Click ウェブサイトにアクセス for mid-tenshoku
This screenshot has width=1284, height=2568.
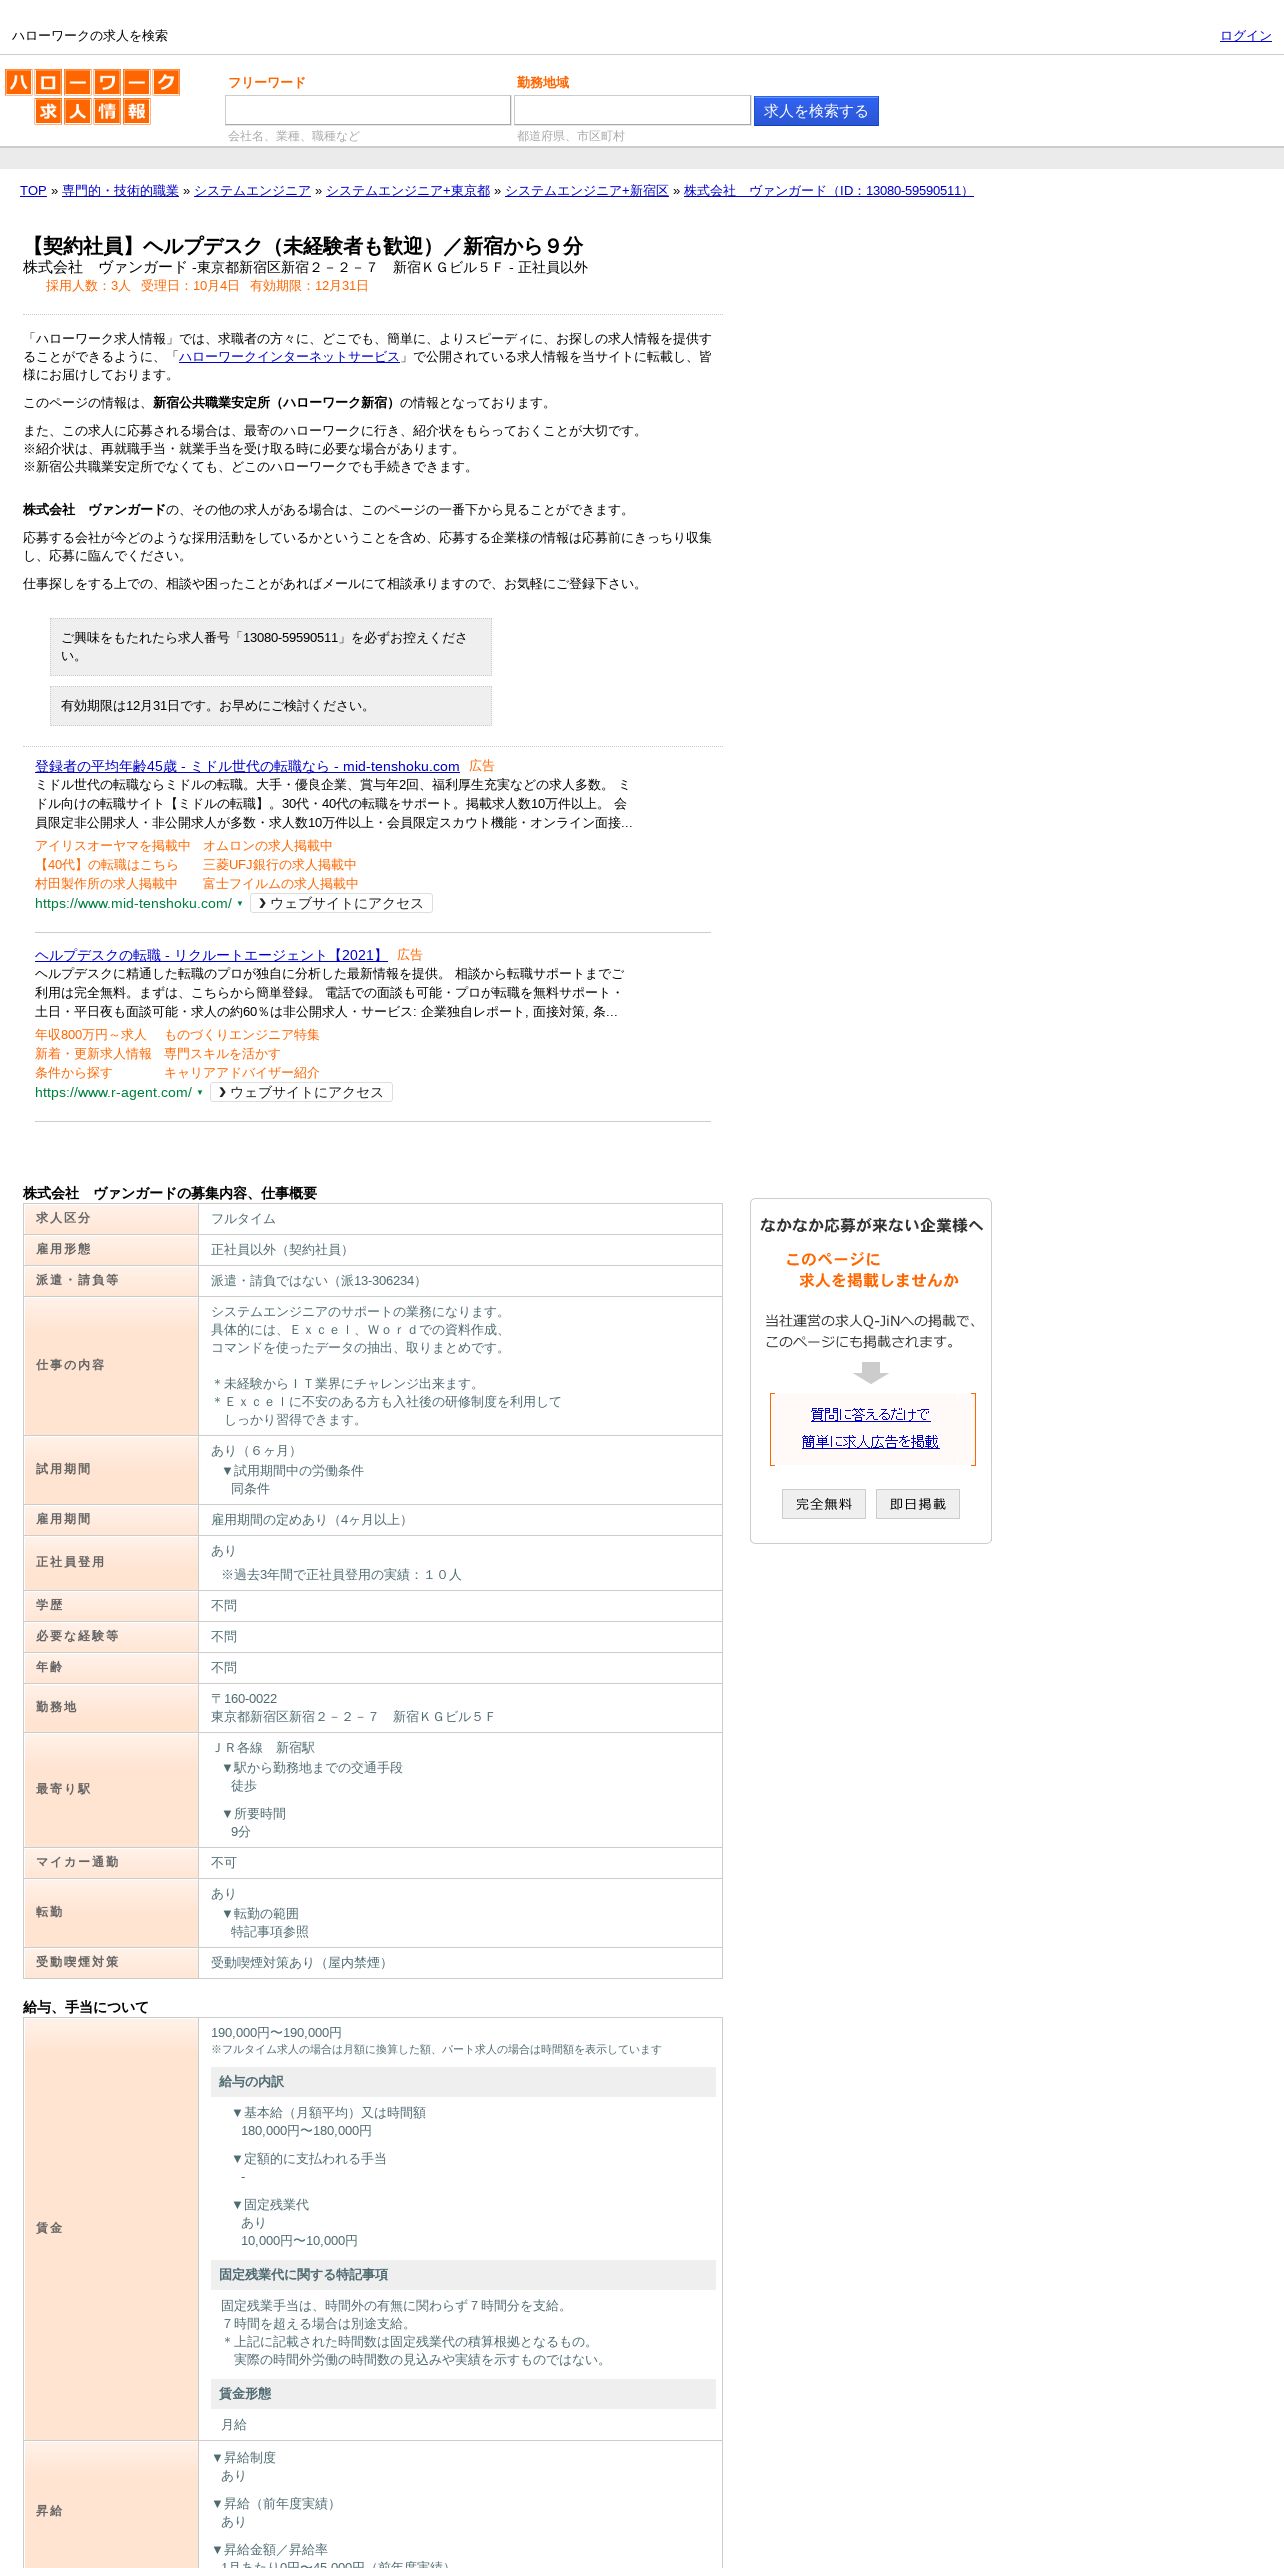(x=341, y=903)
